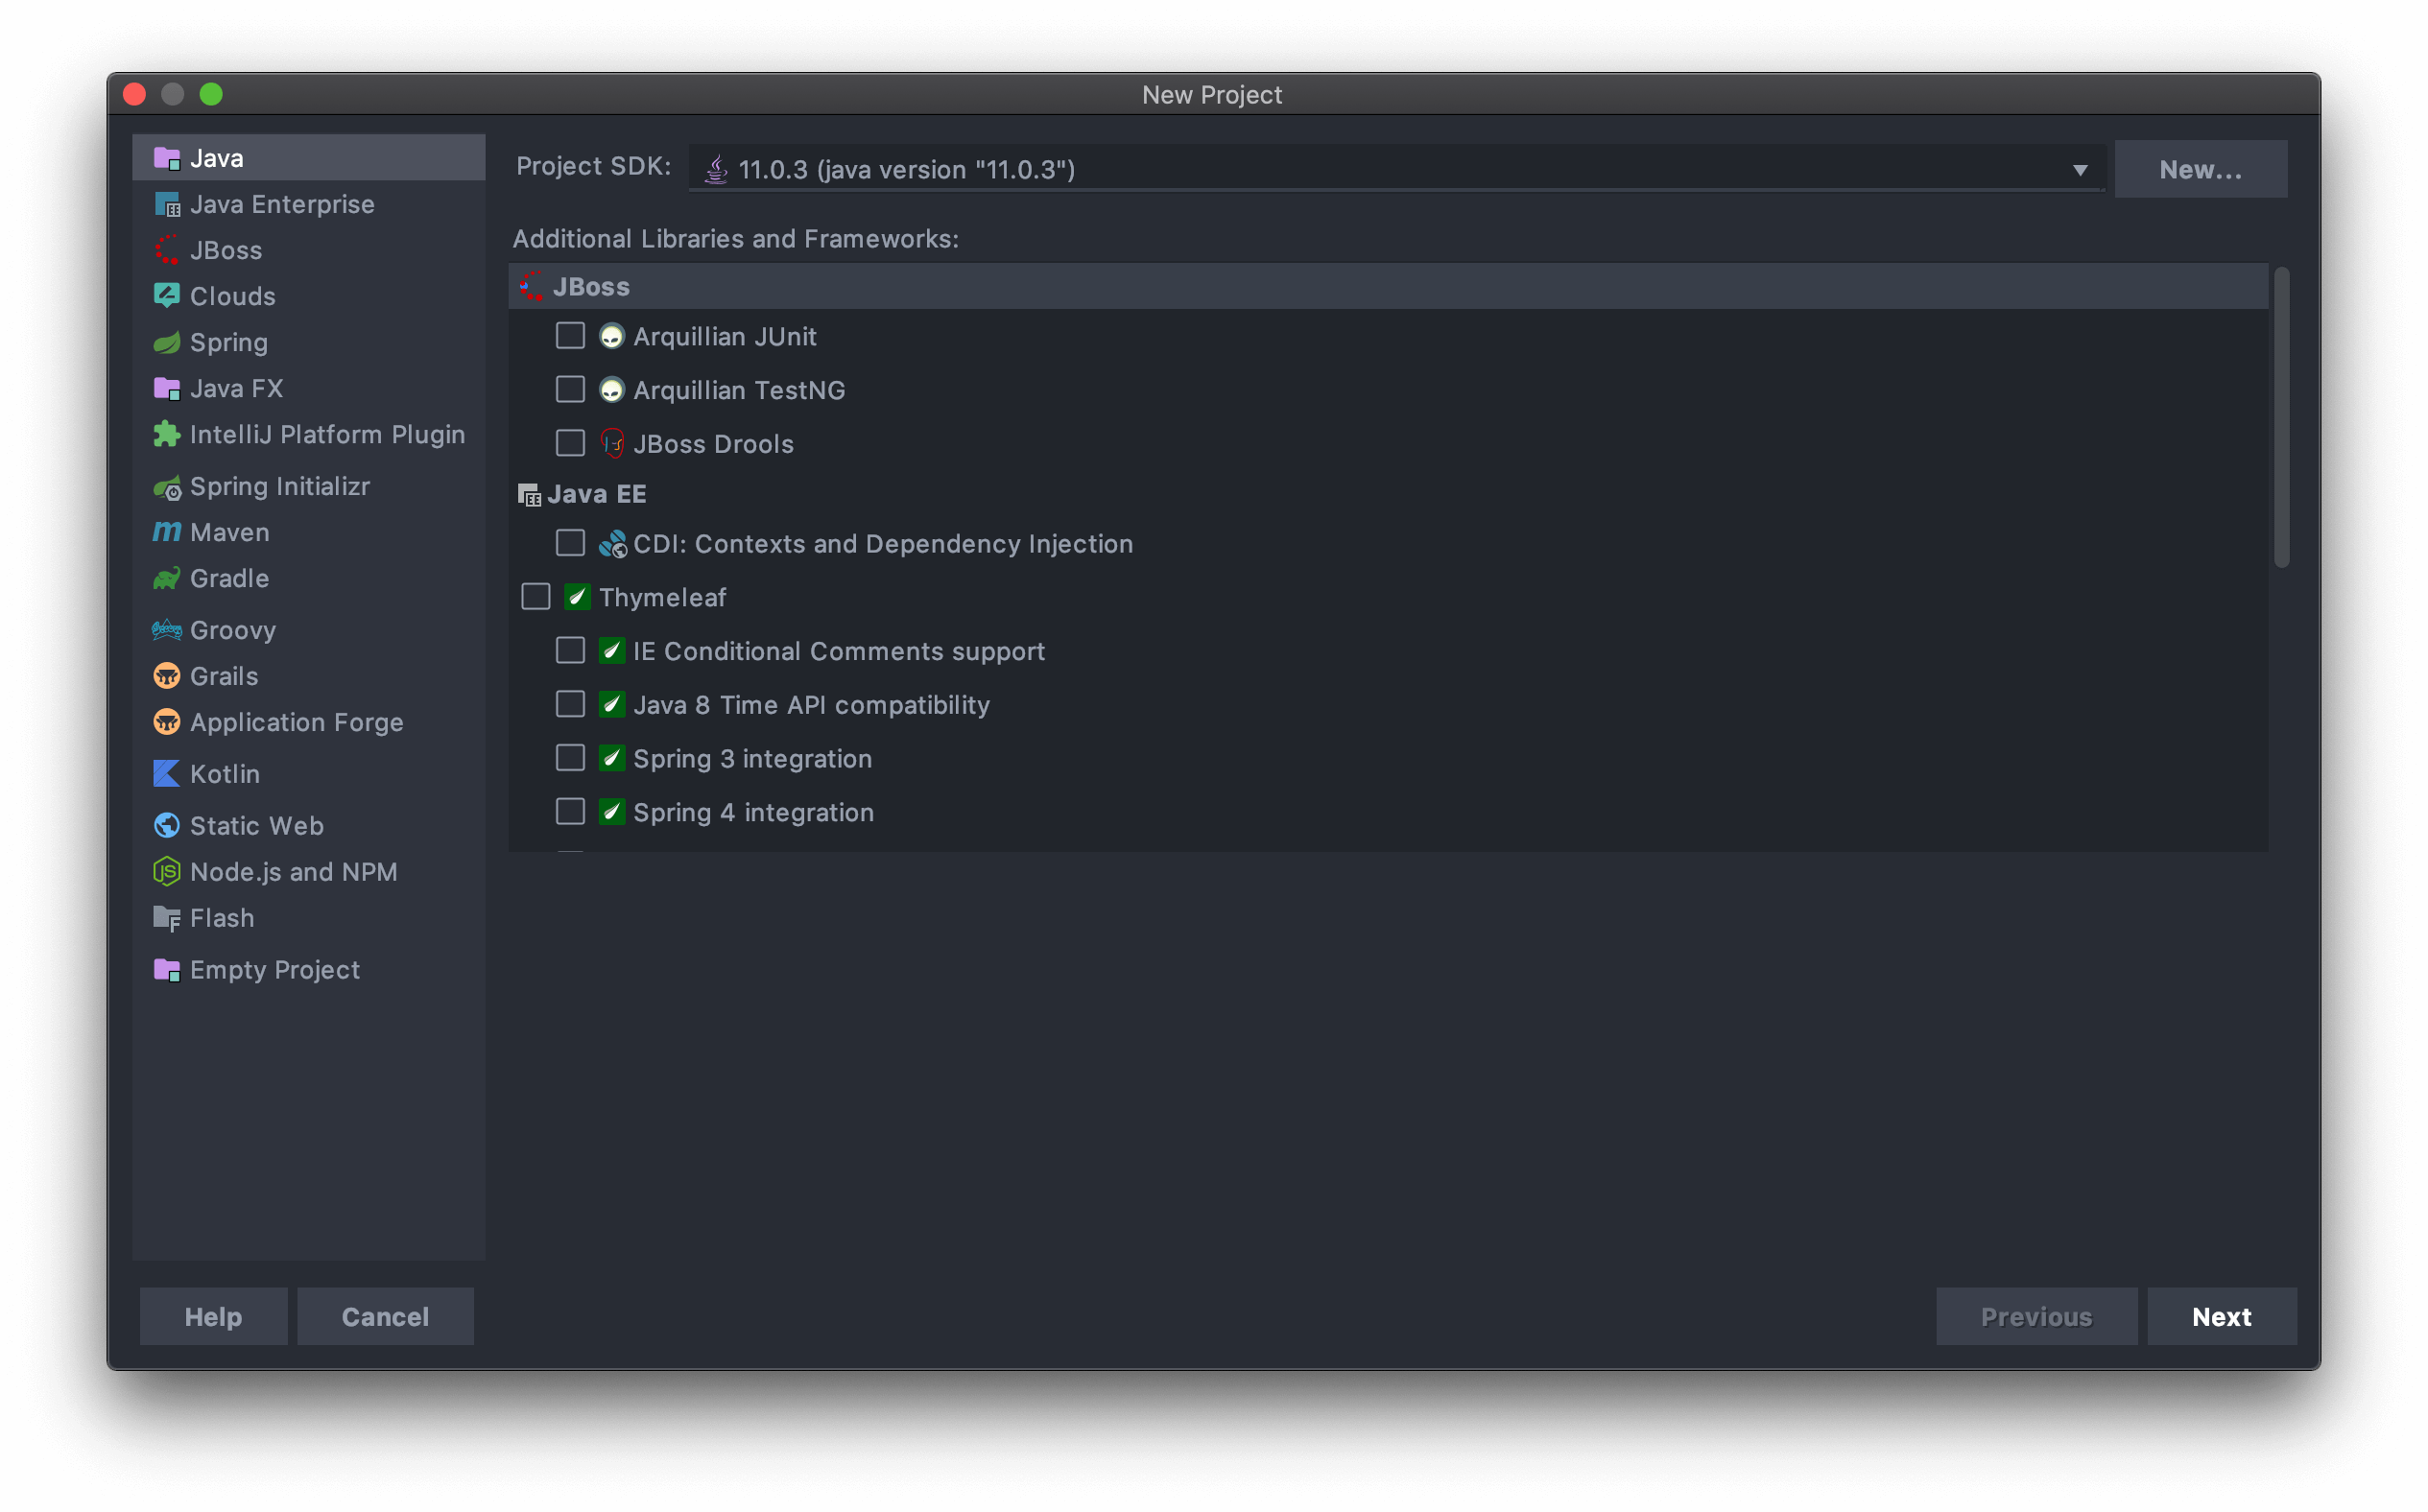Click the frameworks list scrollbar
This screenshot has width=2428, height=1512.
pos(2281,417)
